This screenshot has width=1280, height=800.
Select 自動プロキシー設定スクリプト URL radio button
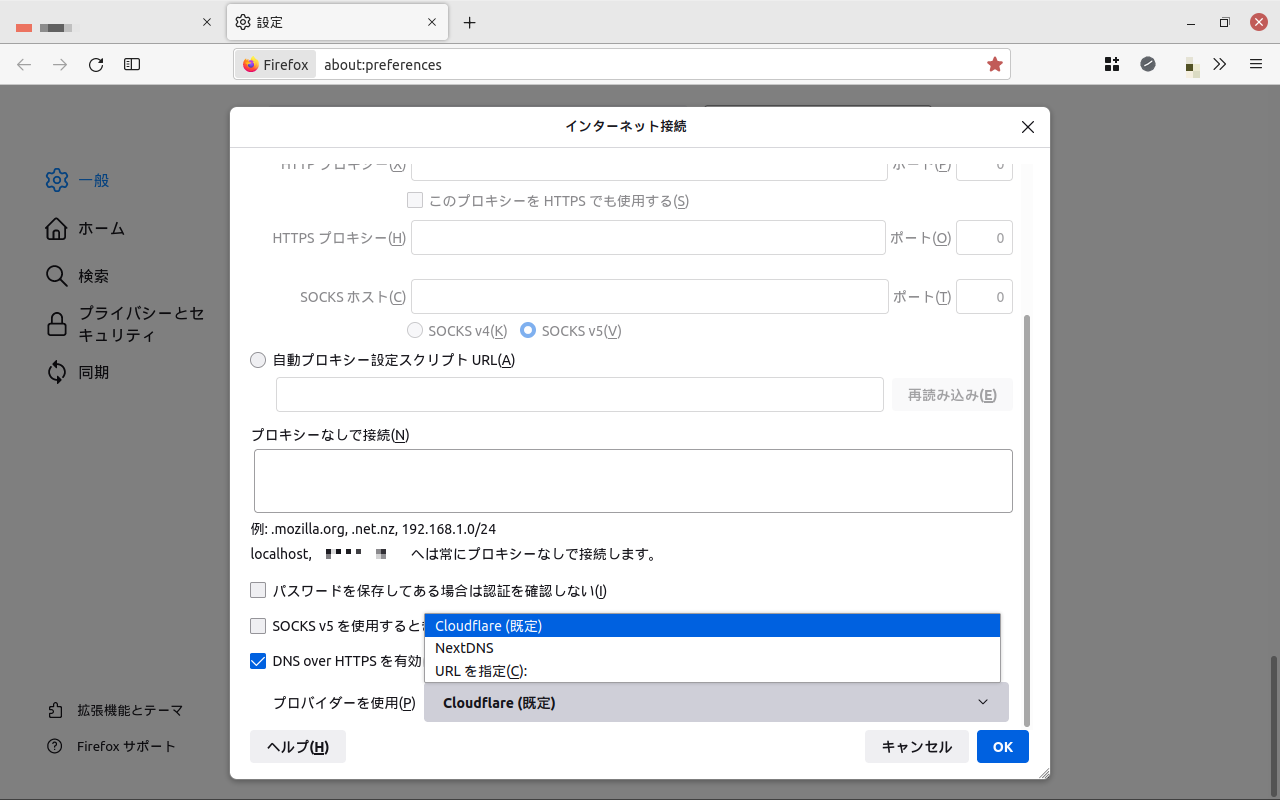[258, 360]
